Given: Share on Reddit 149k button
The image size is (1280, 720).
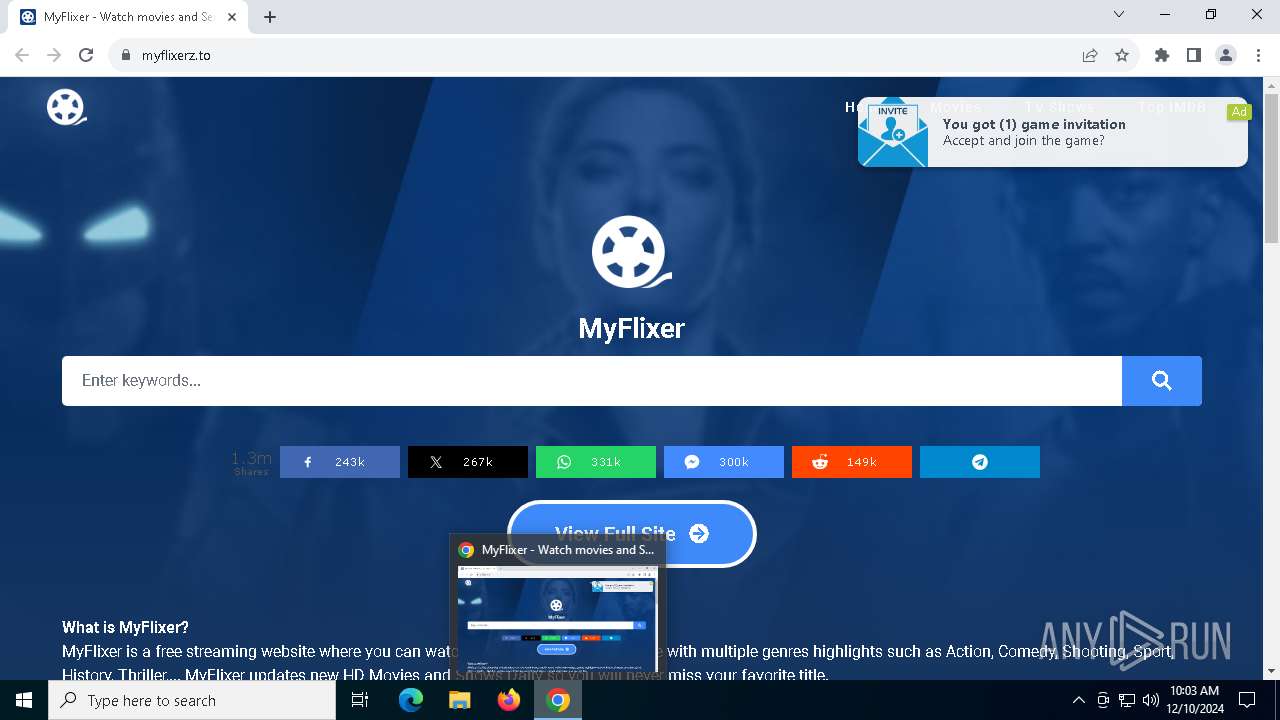Looking at the screenshot, I should click(x=852, y=462).
